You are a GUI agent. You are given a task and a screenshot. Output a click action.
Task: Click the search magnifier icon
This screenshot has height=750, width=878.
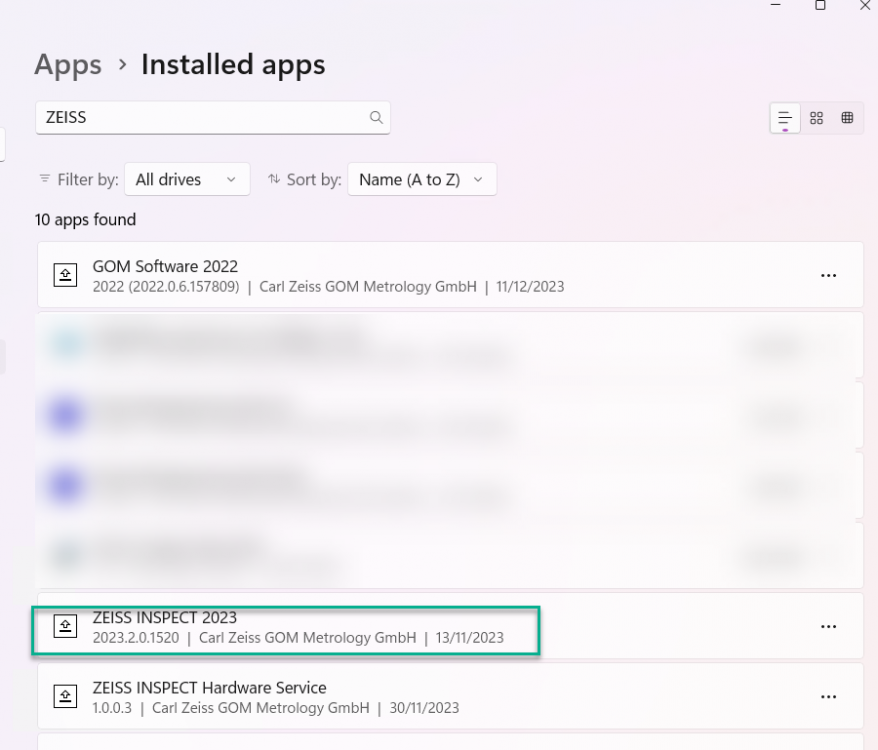[376, 117]
